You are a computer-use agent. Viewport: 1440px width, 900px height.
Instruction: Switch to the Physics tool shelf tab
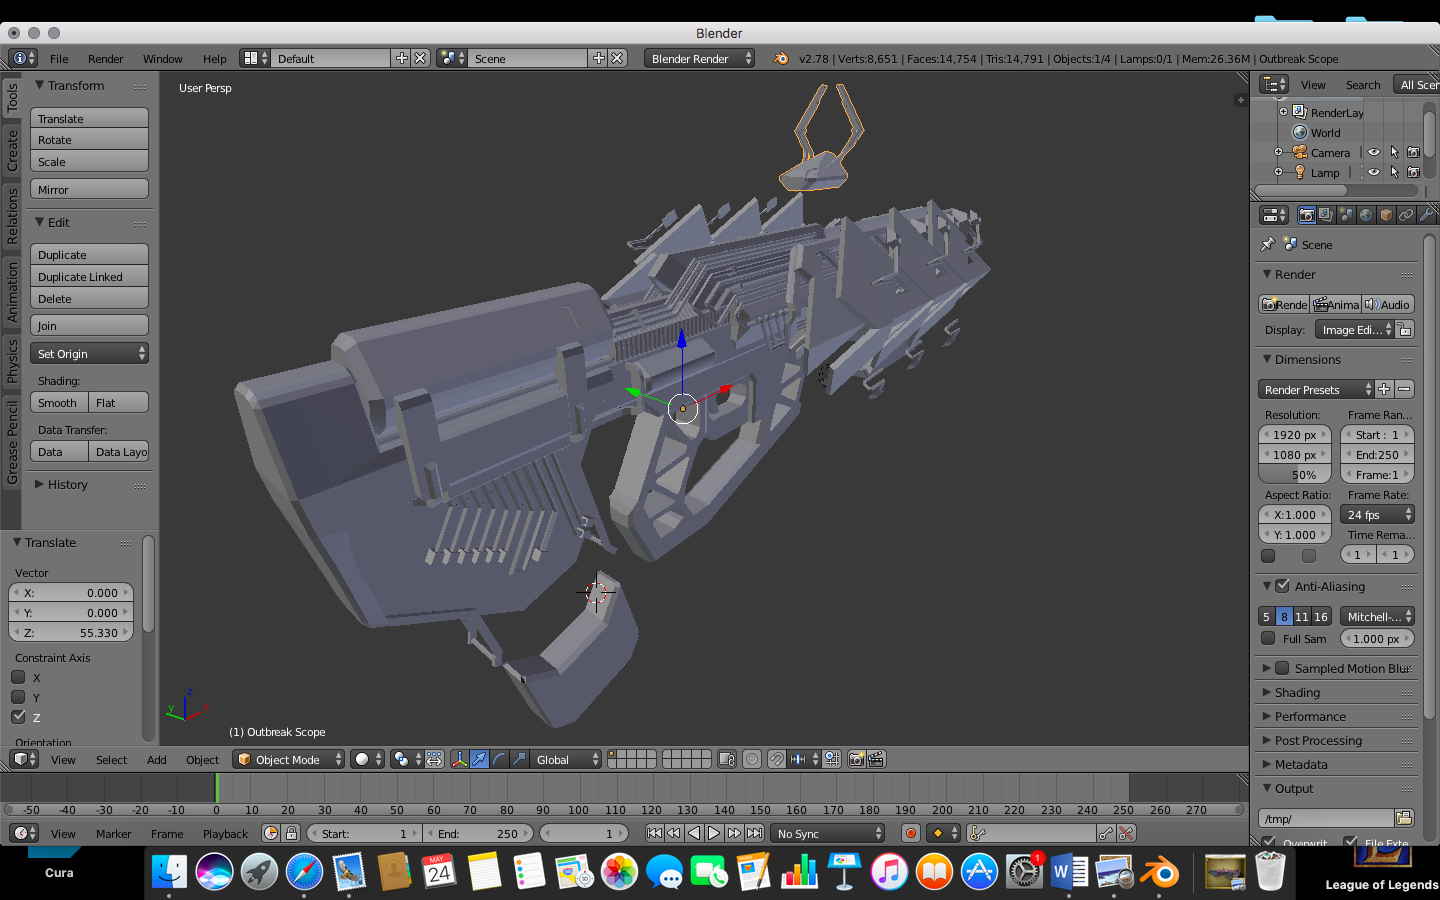click(12, 361)
